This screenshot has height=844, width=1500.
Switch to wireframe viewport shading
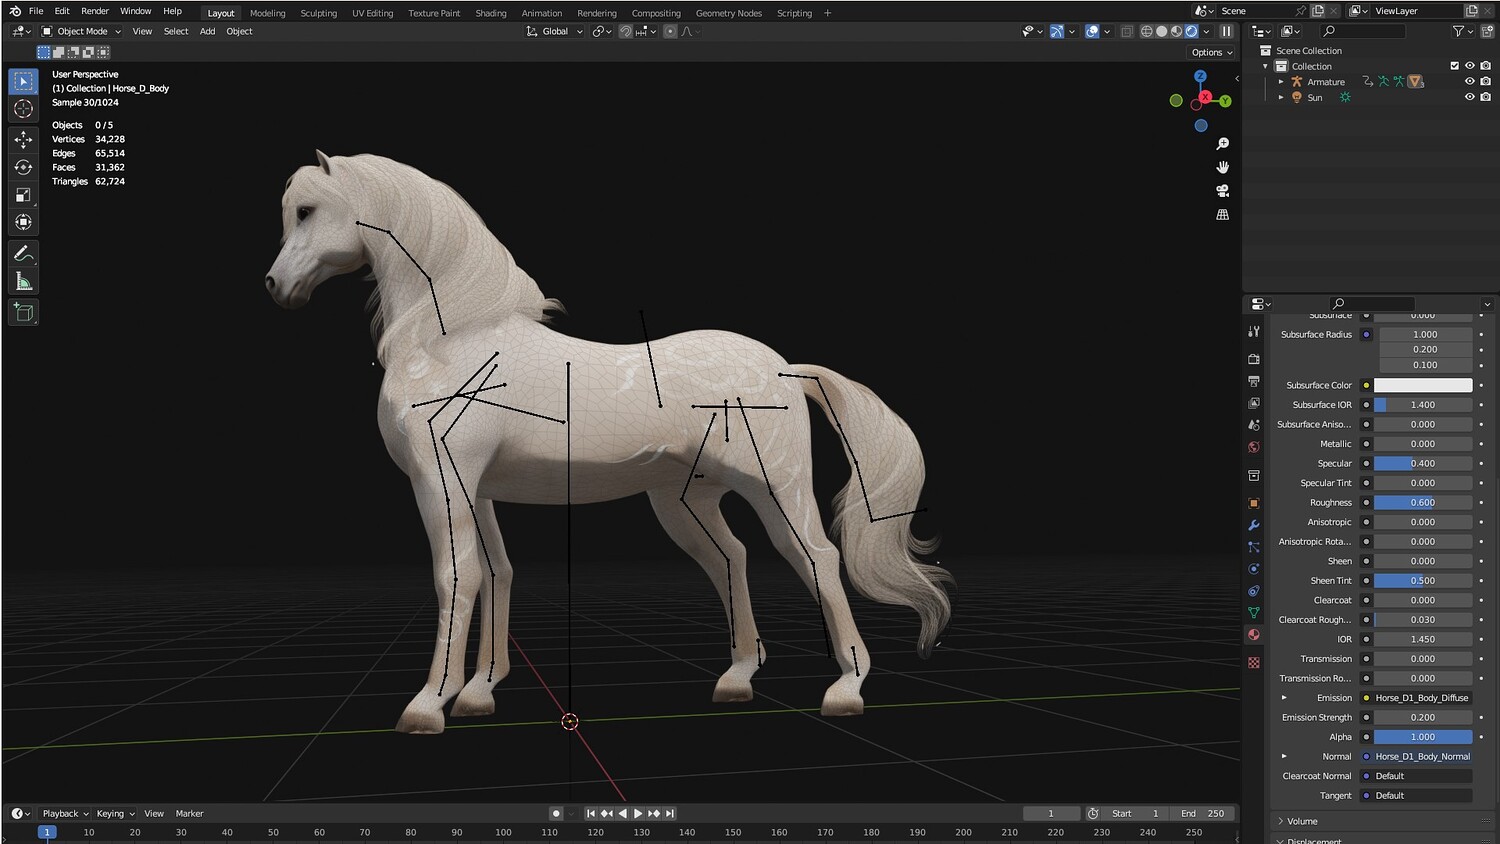pos(1147,32)
